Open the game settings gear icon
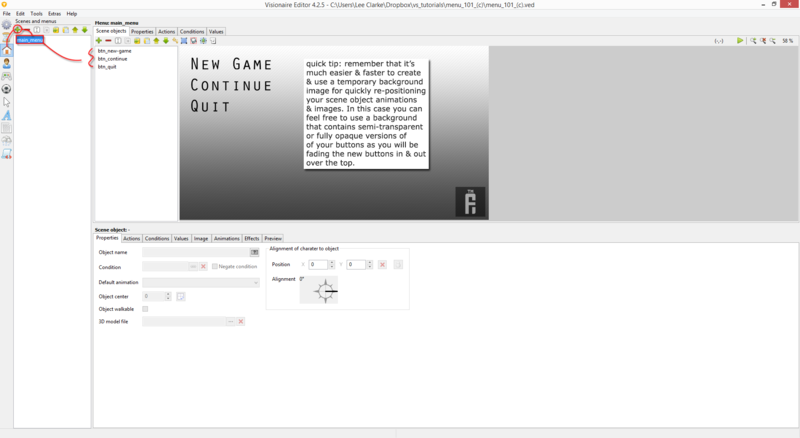Image resolution: width=800 pixels, height=438 pixels. 7,24
